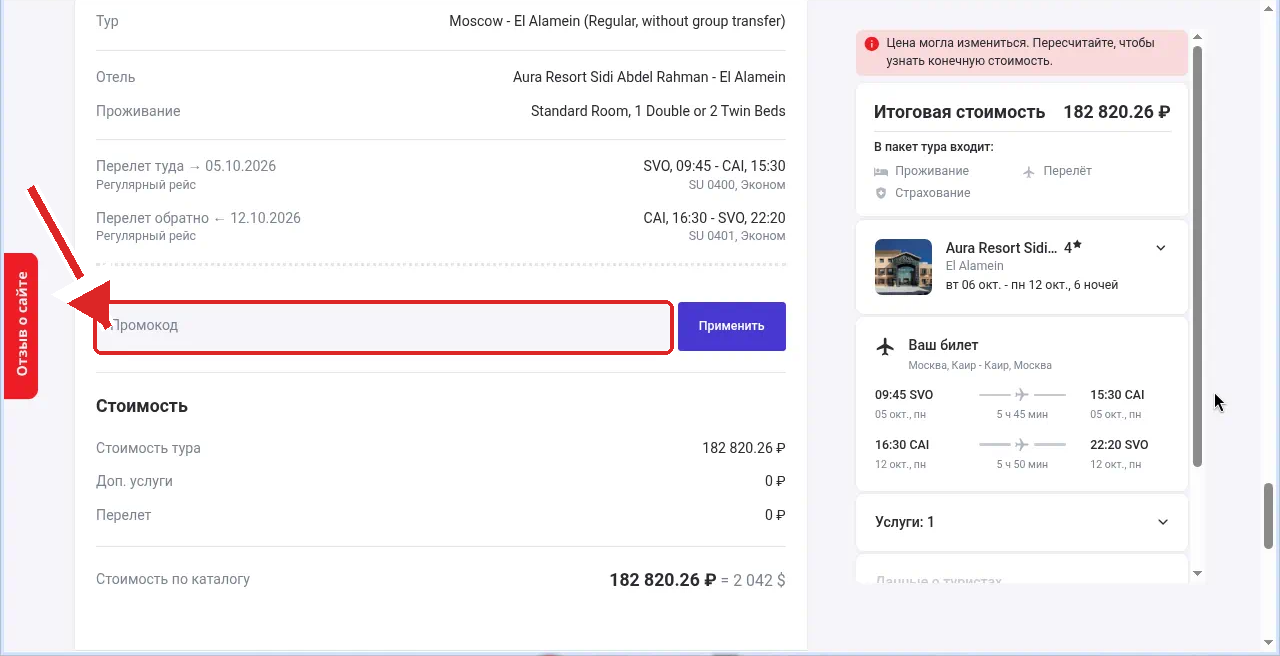Click the Перелет туда → 05.10.2026 label
This screenshot has height=656, width=1280.
coord(186,166)
